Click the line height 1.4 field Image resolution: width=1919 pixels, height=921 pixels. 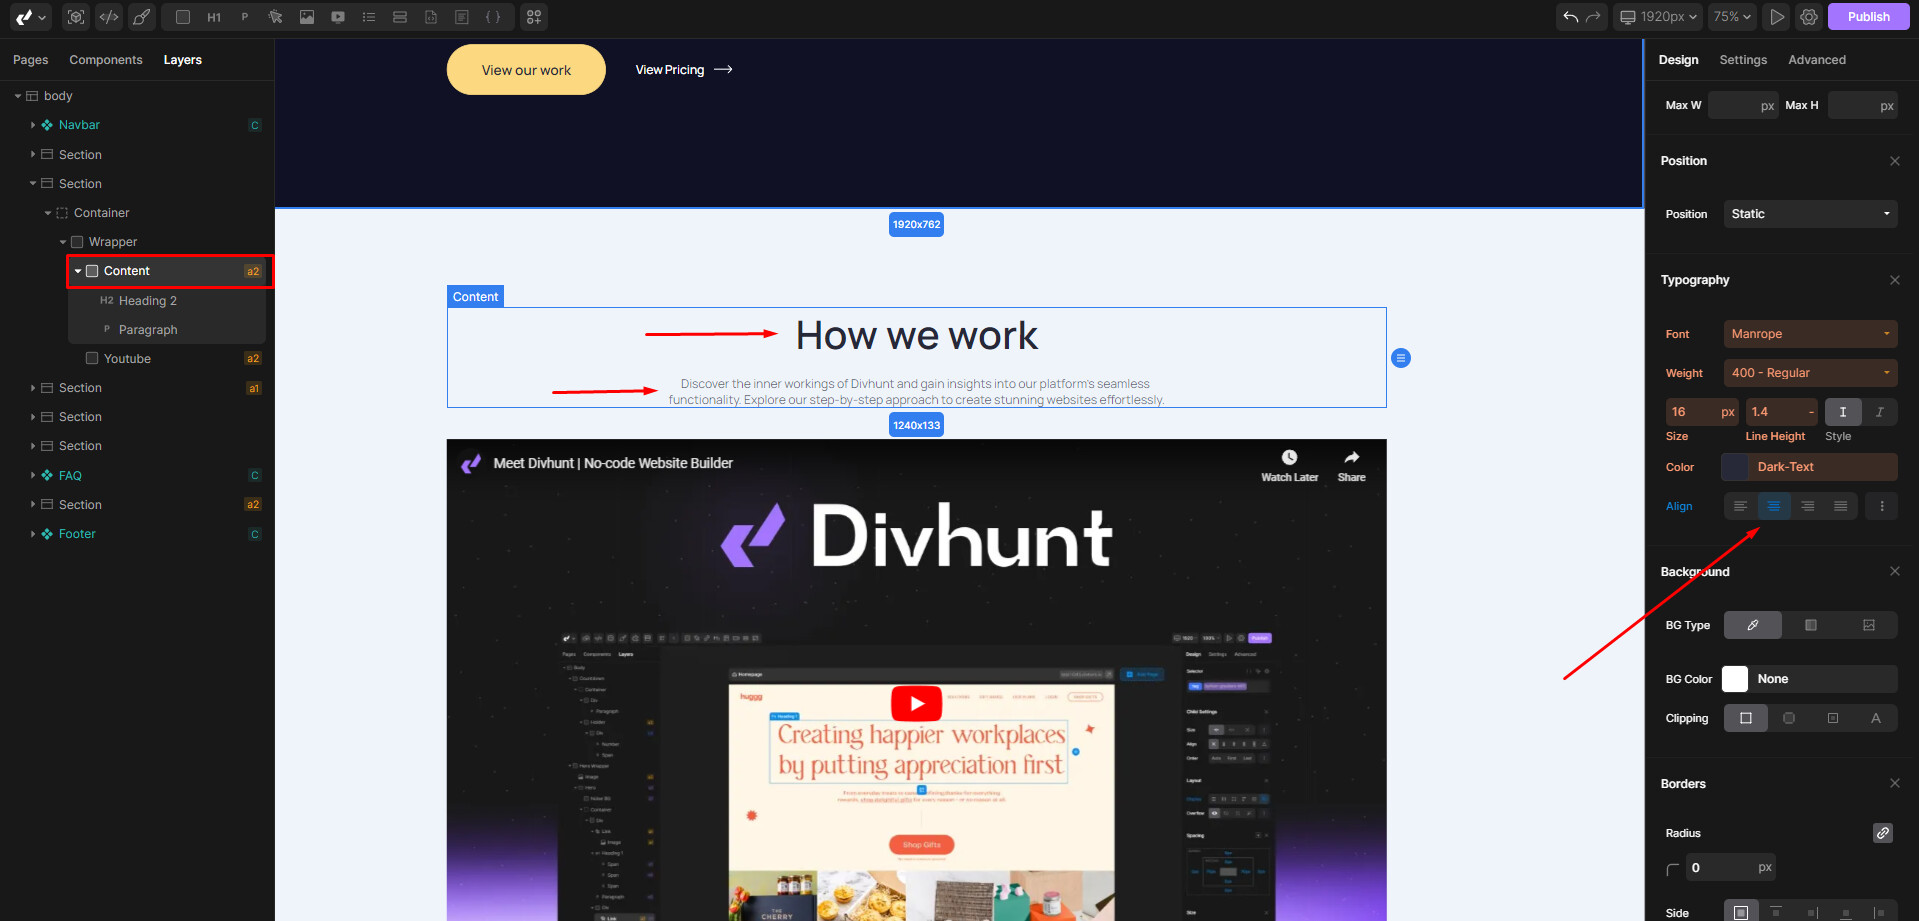pyautogui.click(x=1782, y=412)
